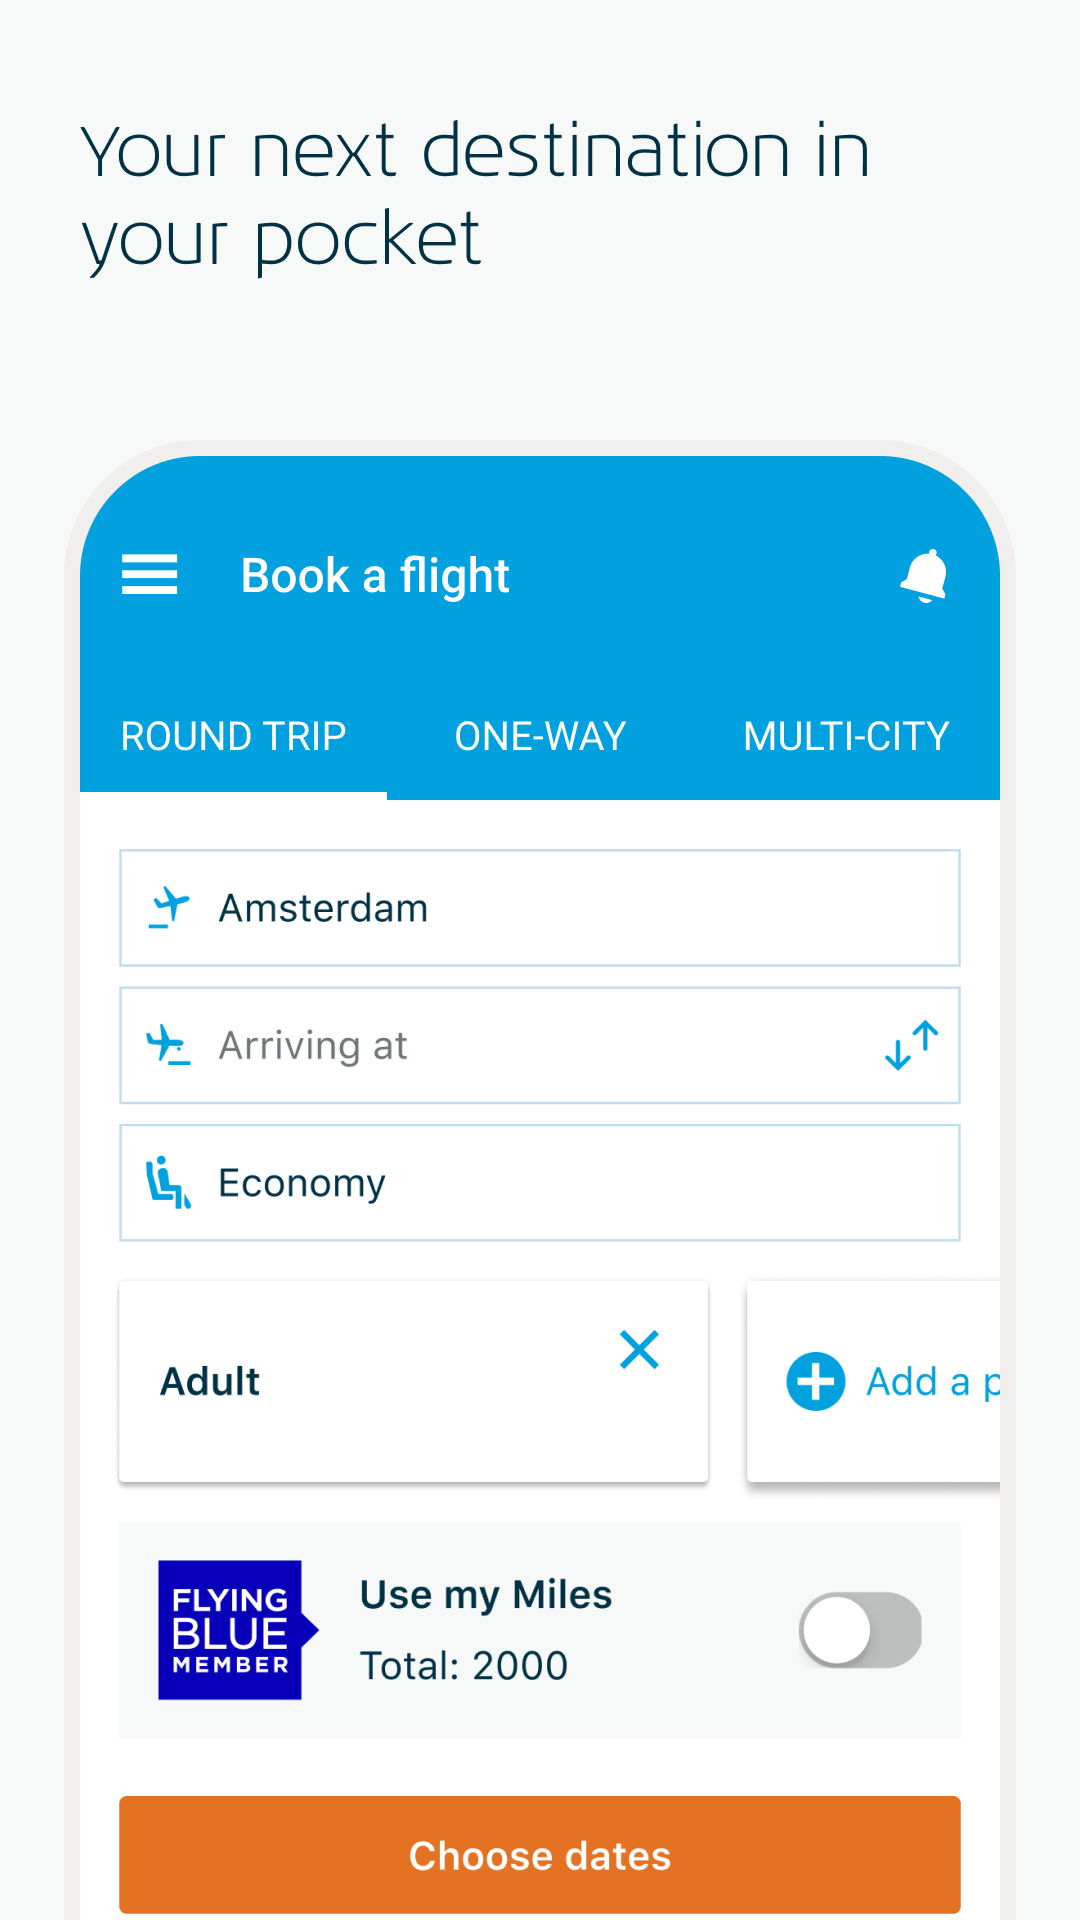Remove the Adult passenger with X

pyautogui.click(x=639, y=1350)
